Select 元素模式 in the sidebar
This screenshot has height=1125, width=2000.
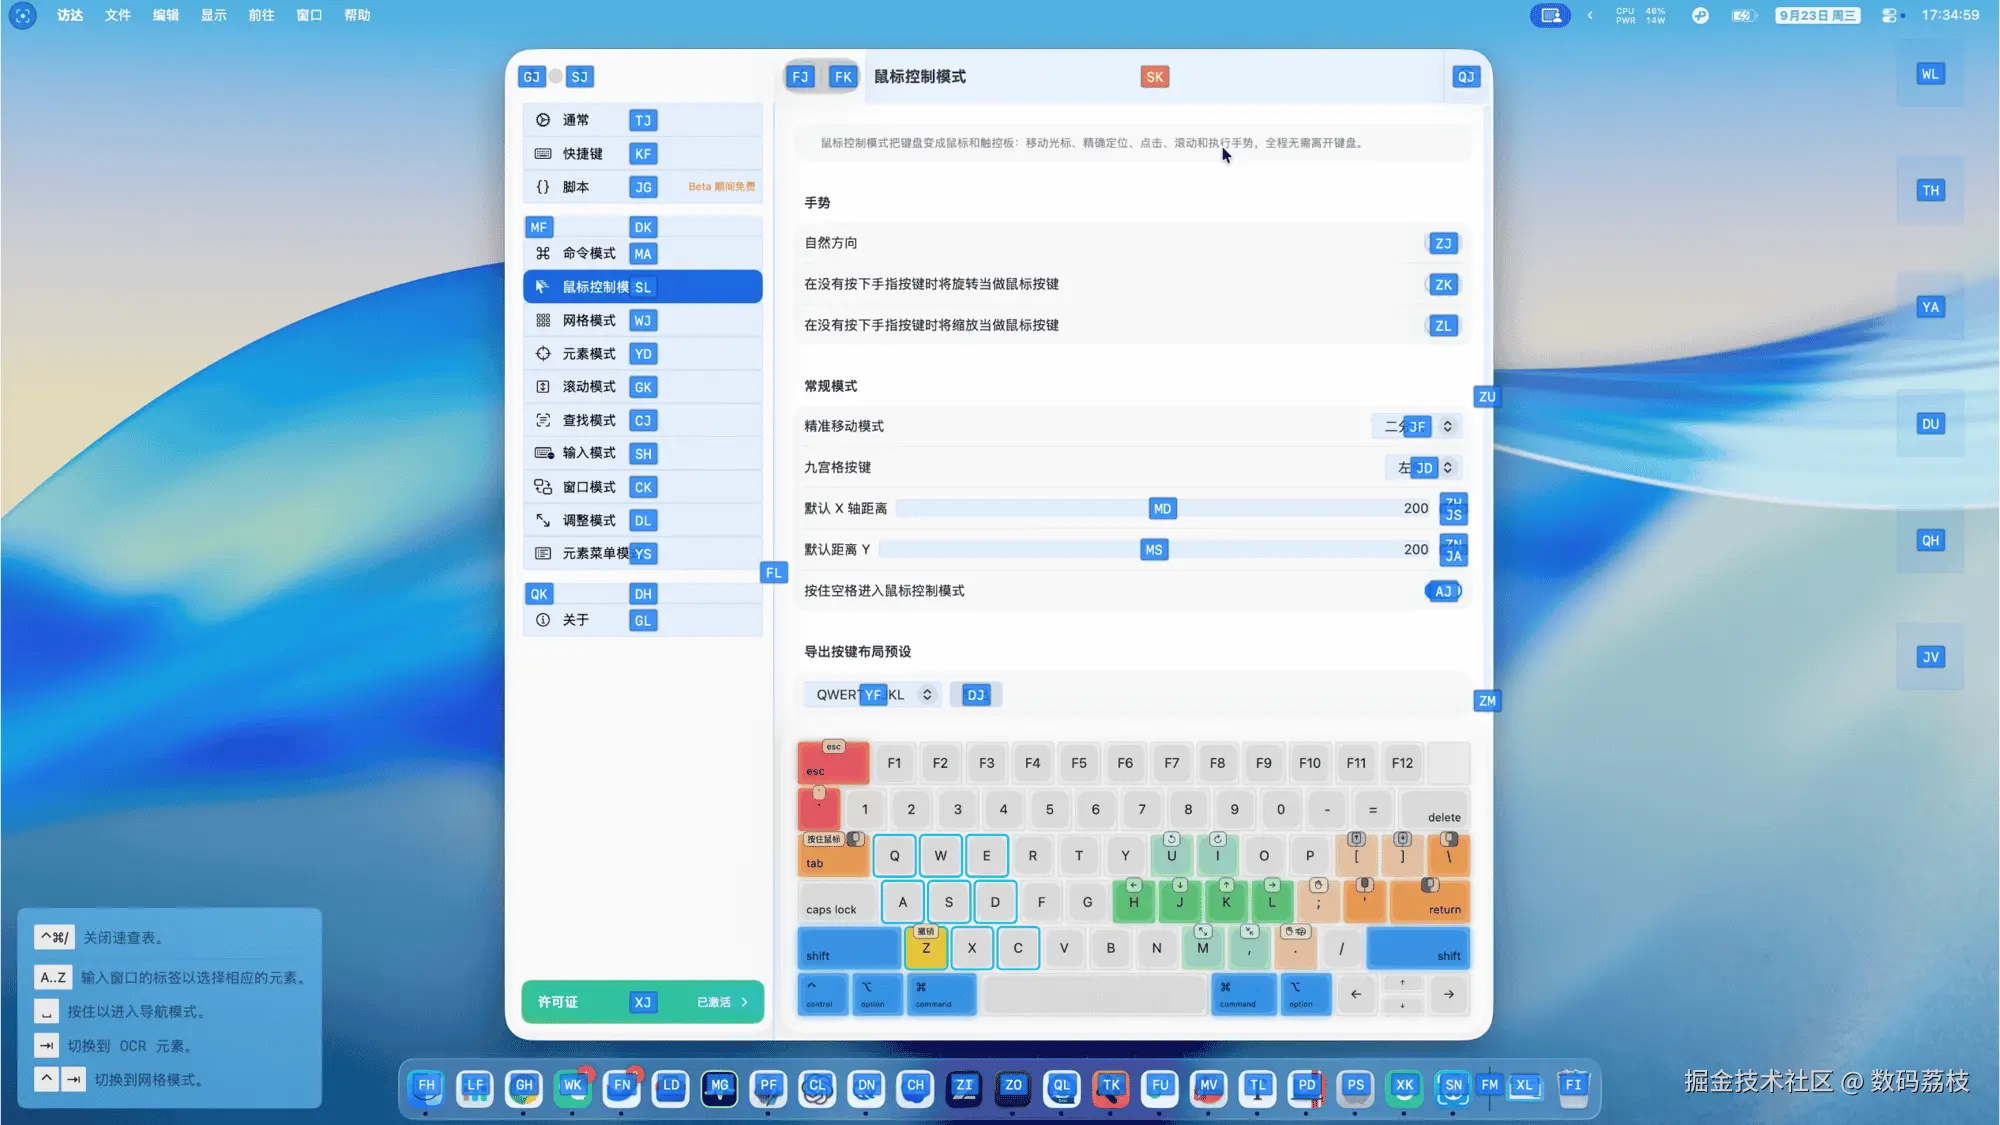click(x=642, y=353)
